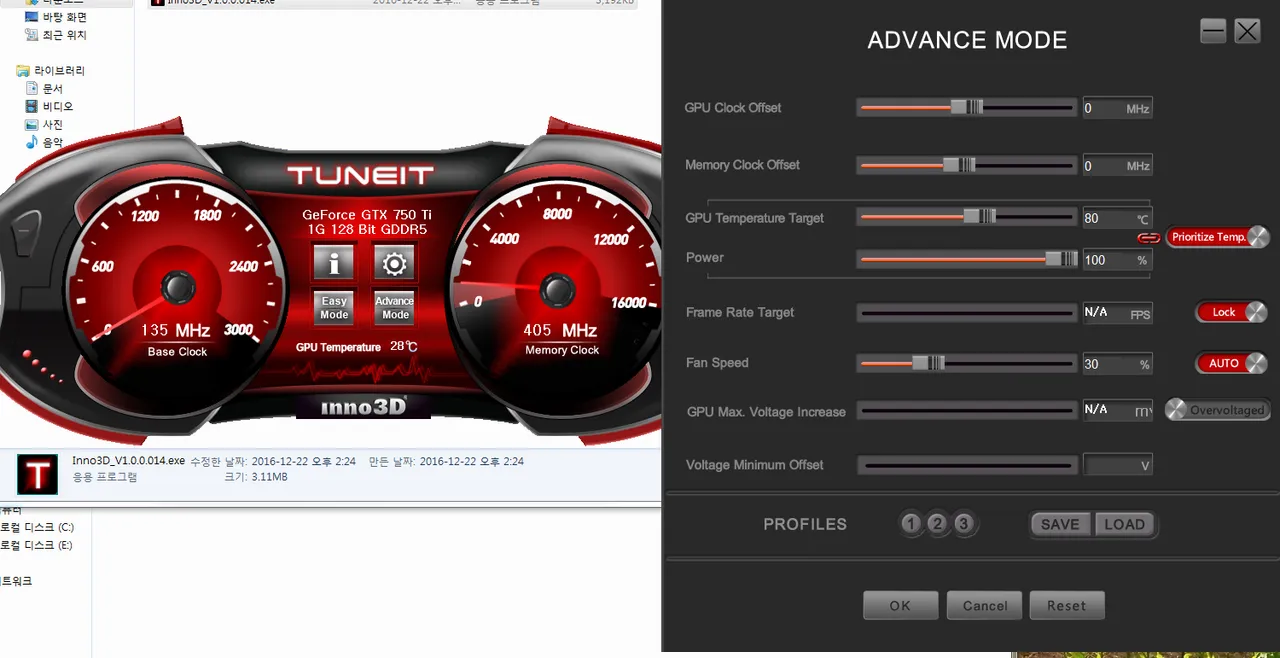Click the Inno3D T application icon in details pane

[x=38, y=474]
